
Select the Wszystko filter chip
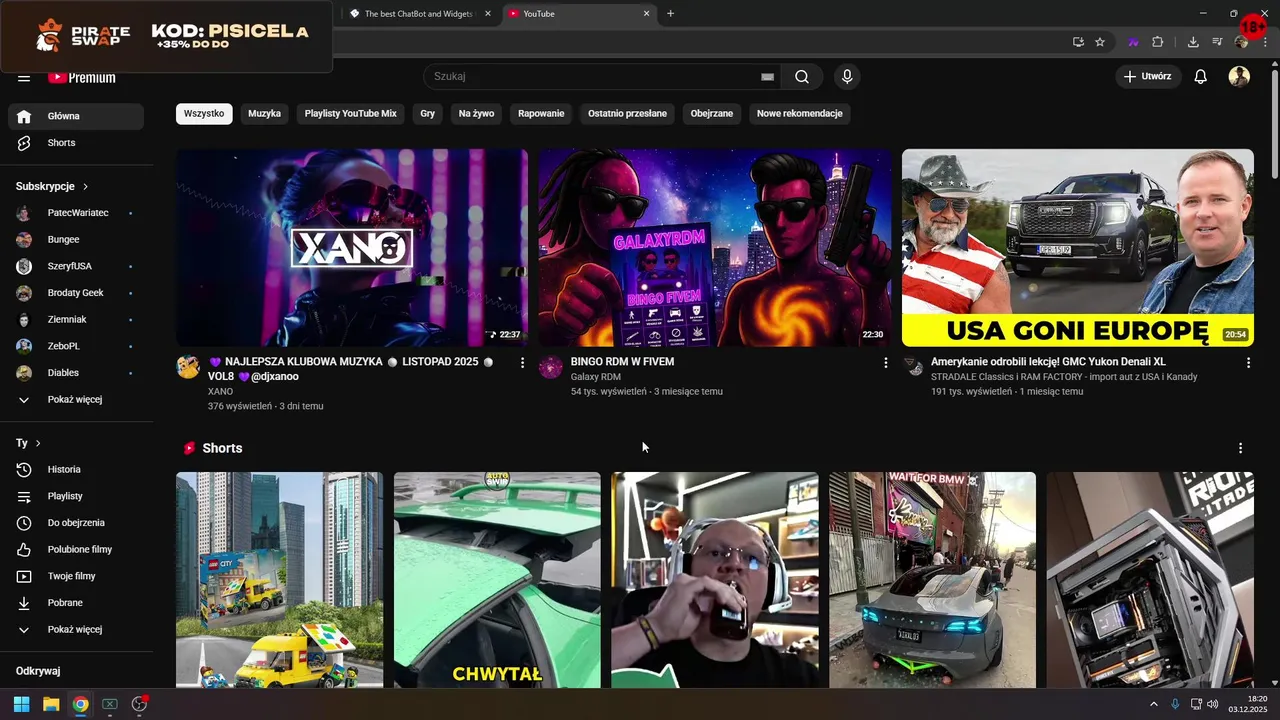tap(204, 113)
